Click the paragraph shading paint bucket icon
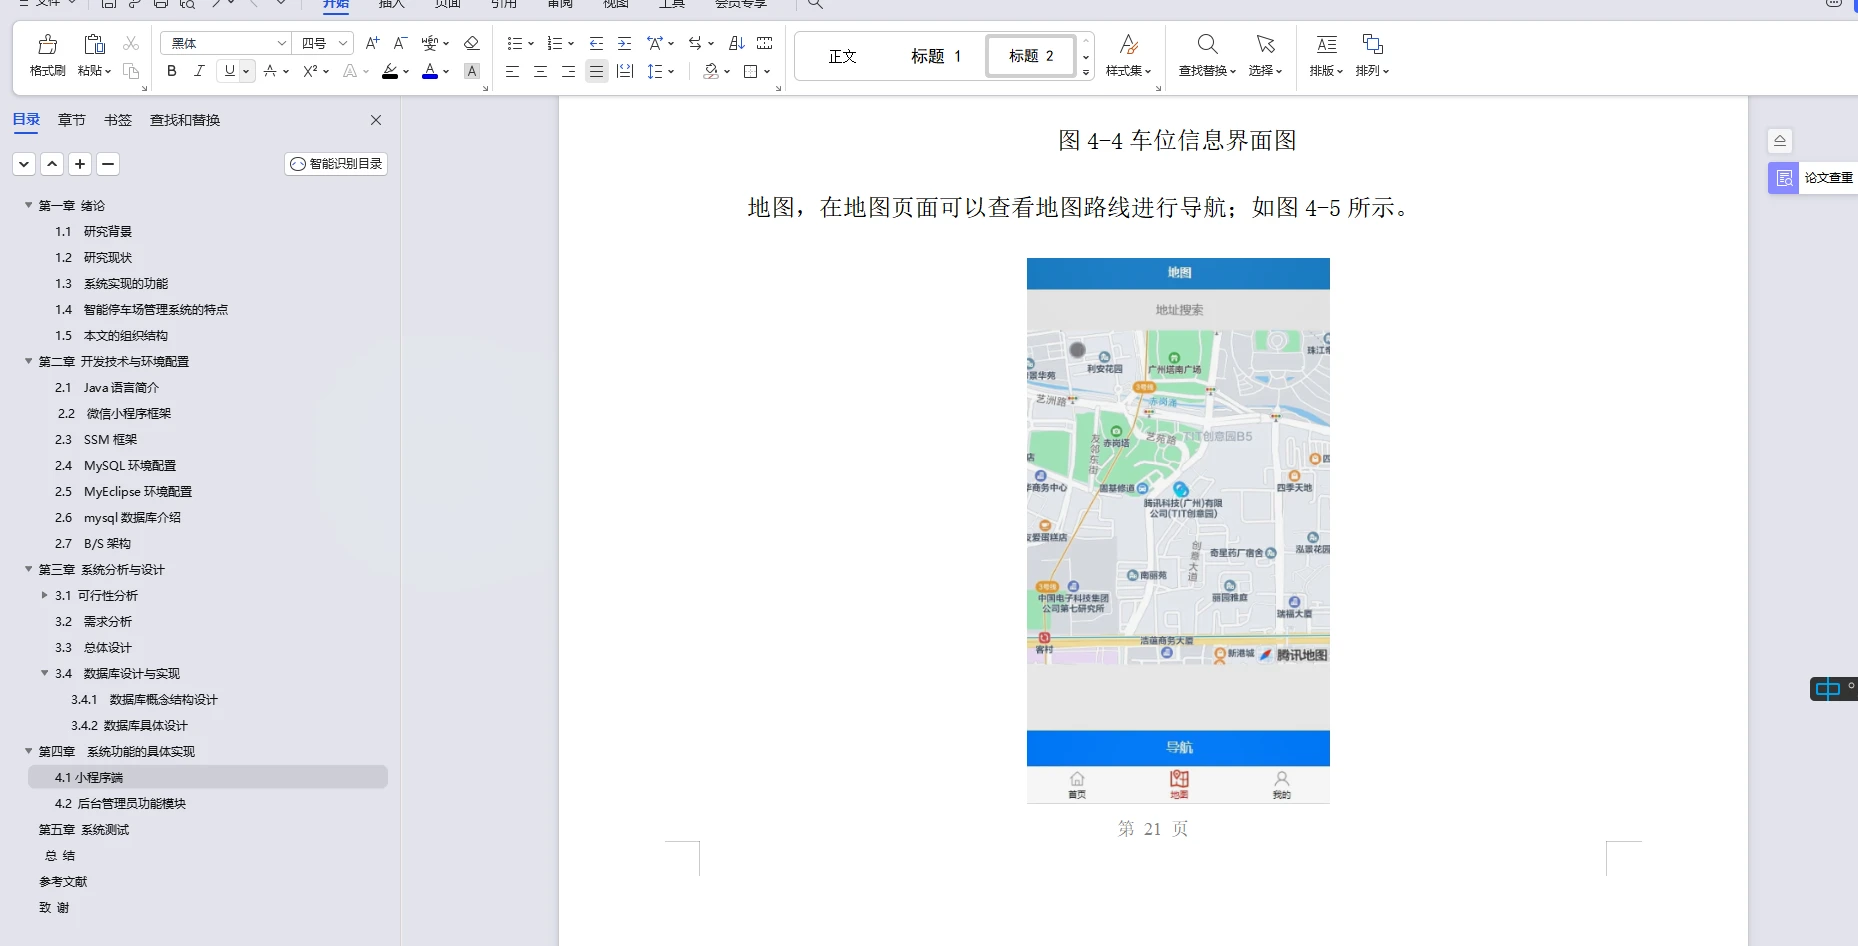The image size is (1858, 946). pos(711,71)
